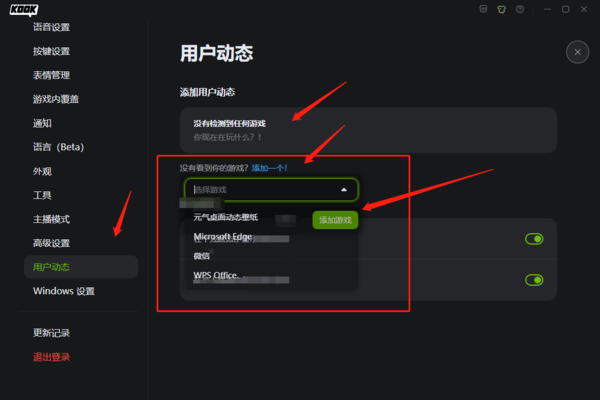The image size is (600, 400).
Task: Click the green 添加游戏 button
Action: pyautogui.click(x=335, y=220)
